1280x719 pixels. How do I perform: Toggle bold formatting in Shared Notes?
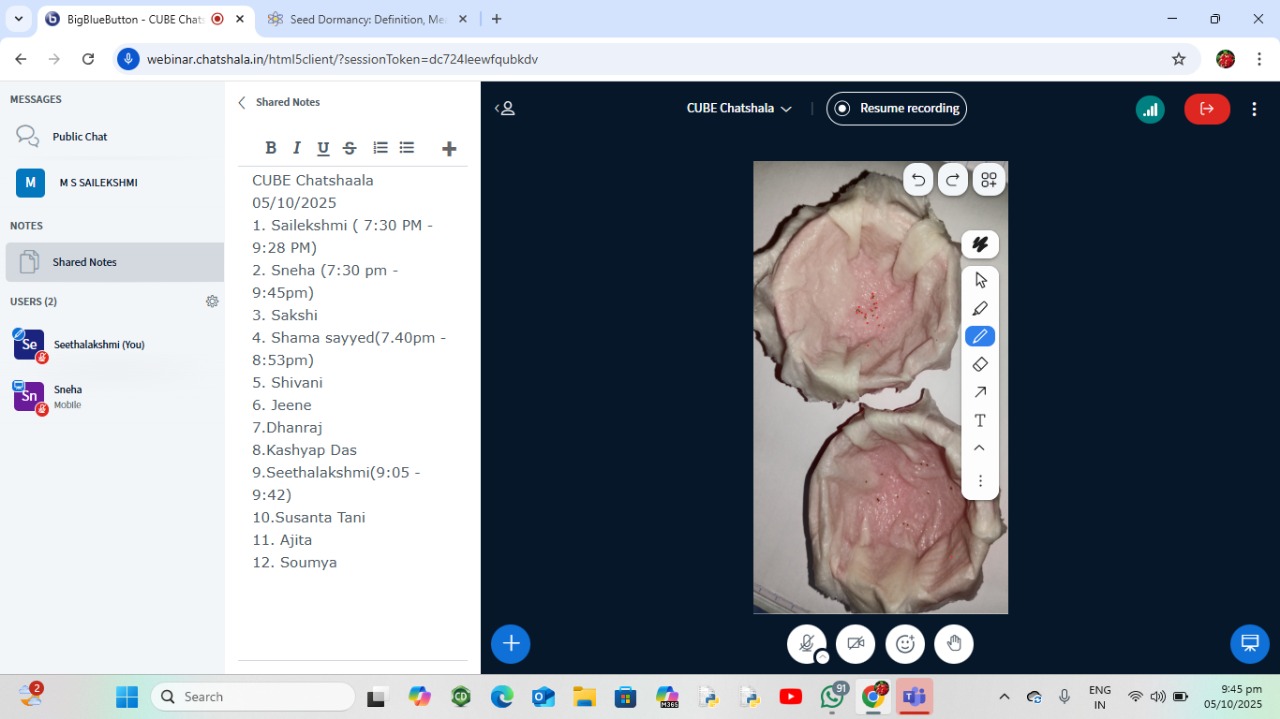tap(270, 148)
